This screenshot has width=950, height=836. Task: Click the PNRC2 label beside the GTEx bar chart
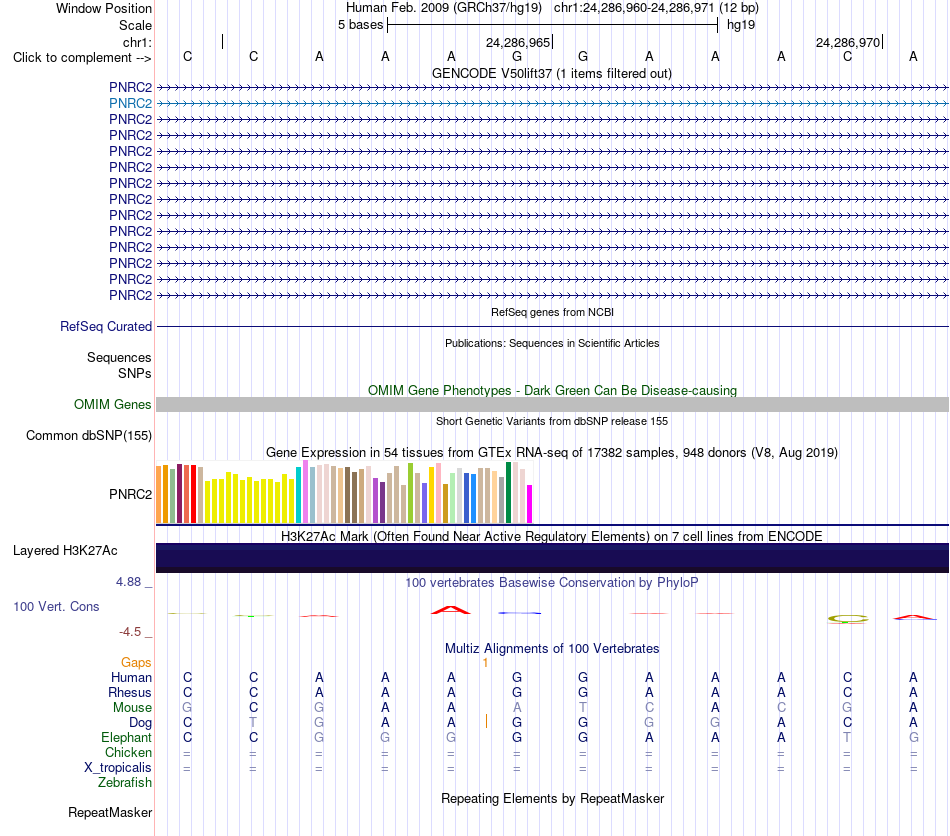tap(130, 494)
